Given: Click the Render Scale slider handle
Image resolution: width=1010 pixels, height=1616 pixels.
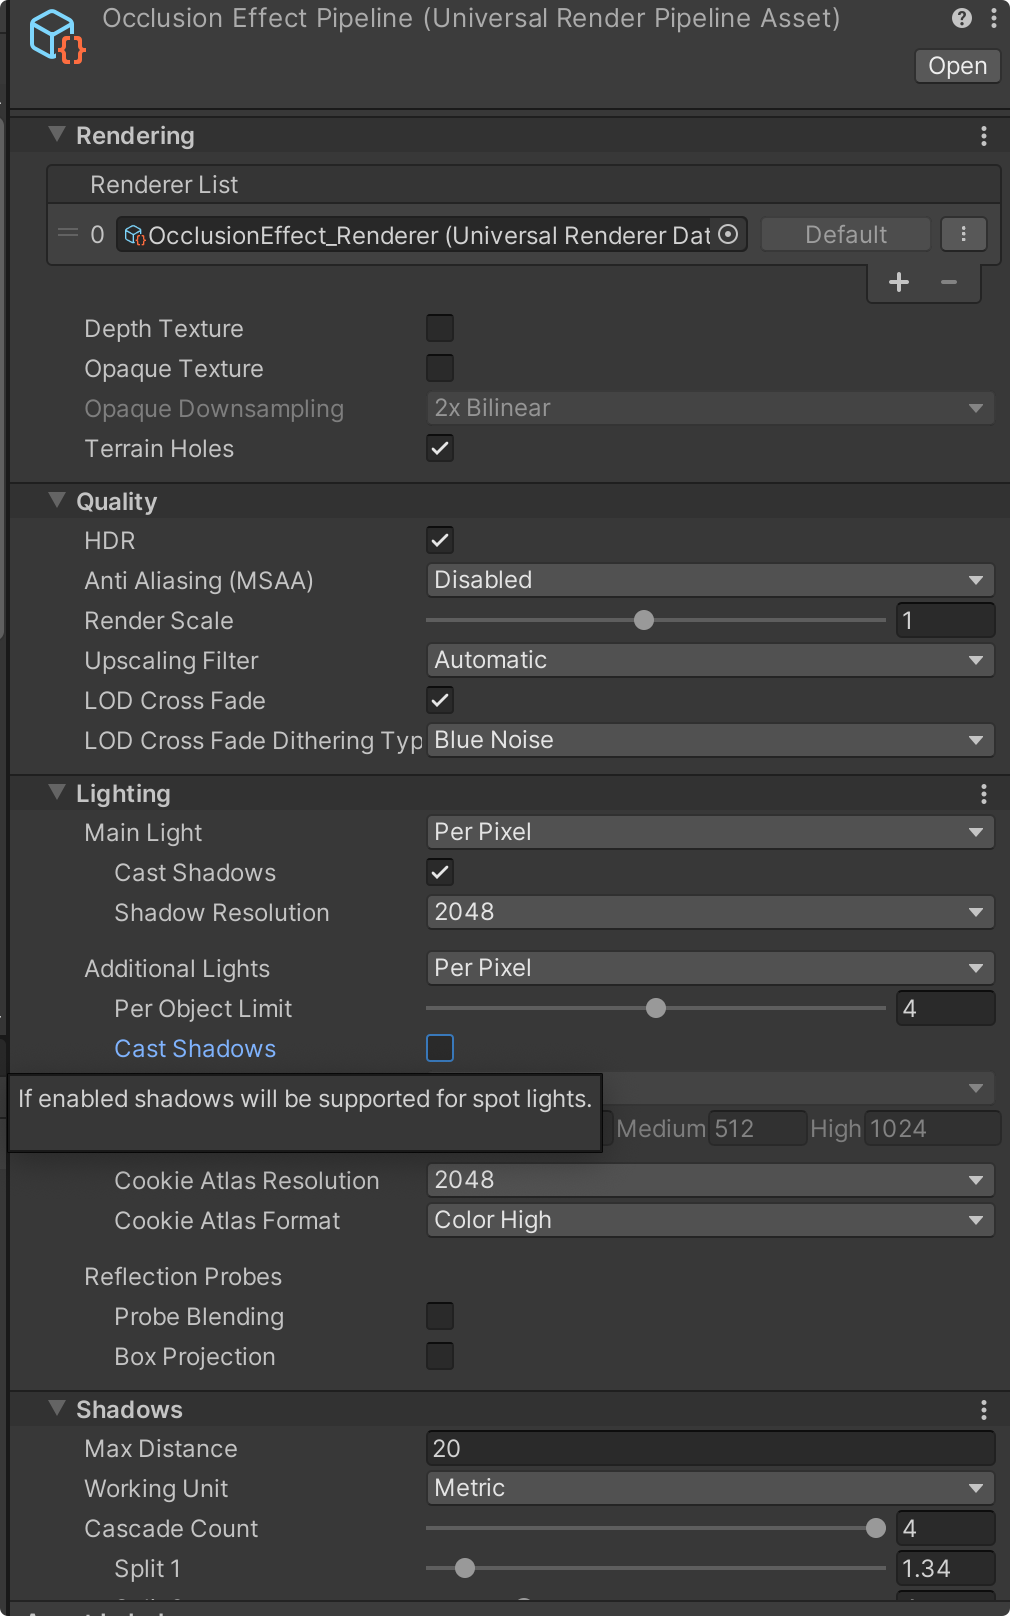Looking at the screenshot, I should (644, 620).
